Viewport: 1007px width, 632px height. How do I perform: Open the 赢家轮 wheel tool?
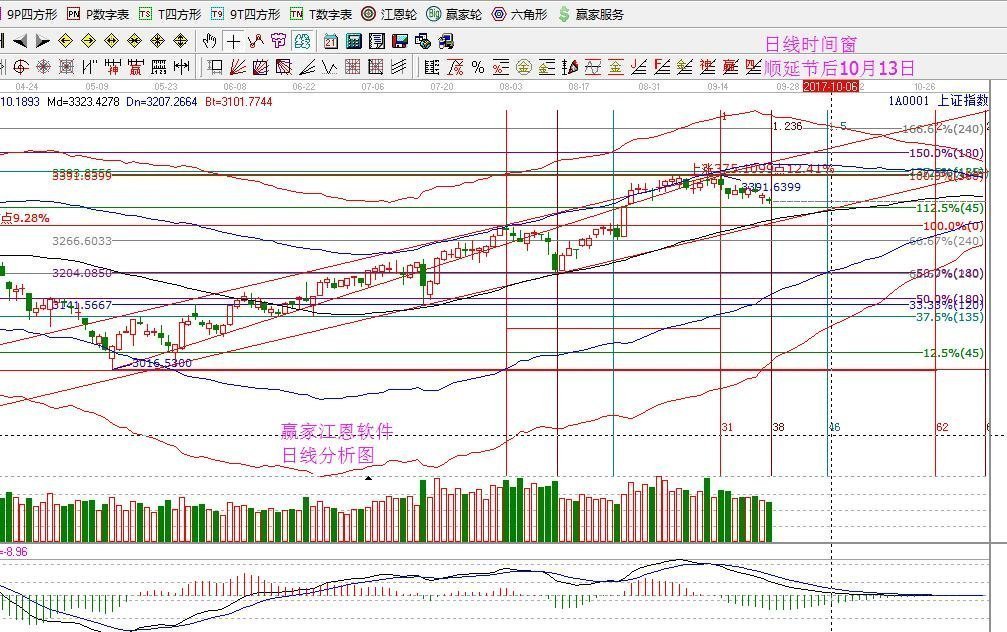454,14
